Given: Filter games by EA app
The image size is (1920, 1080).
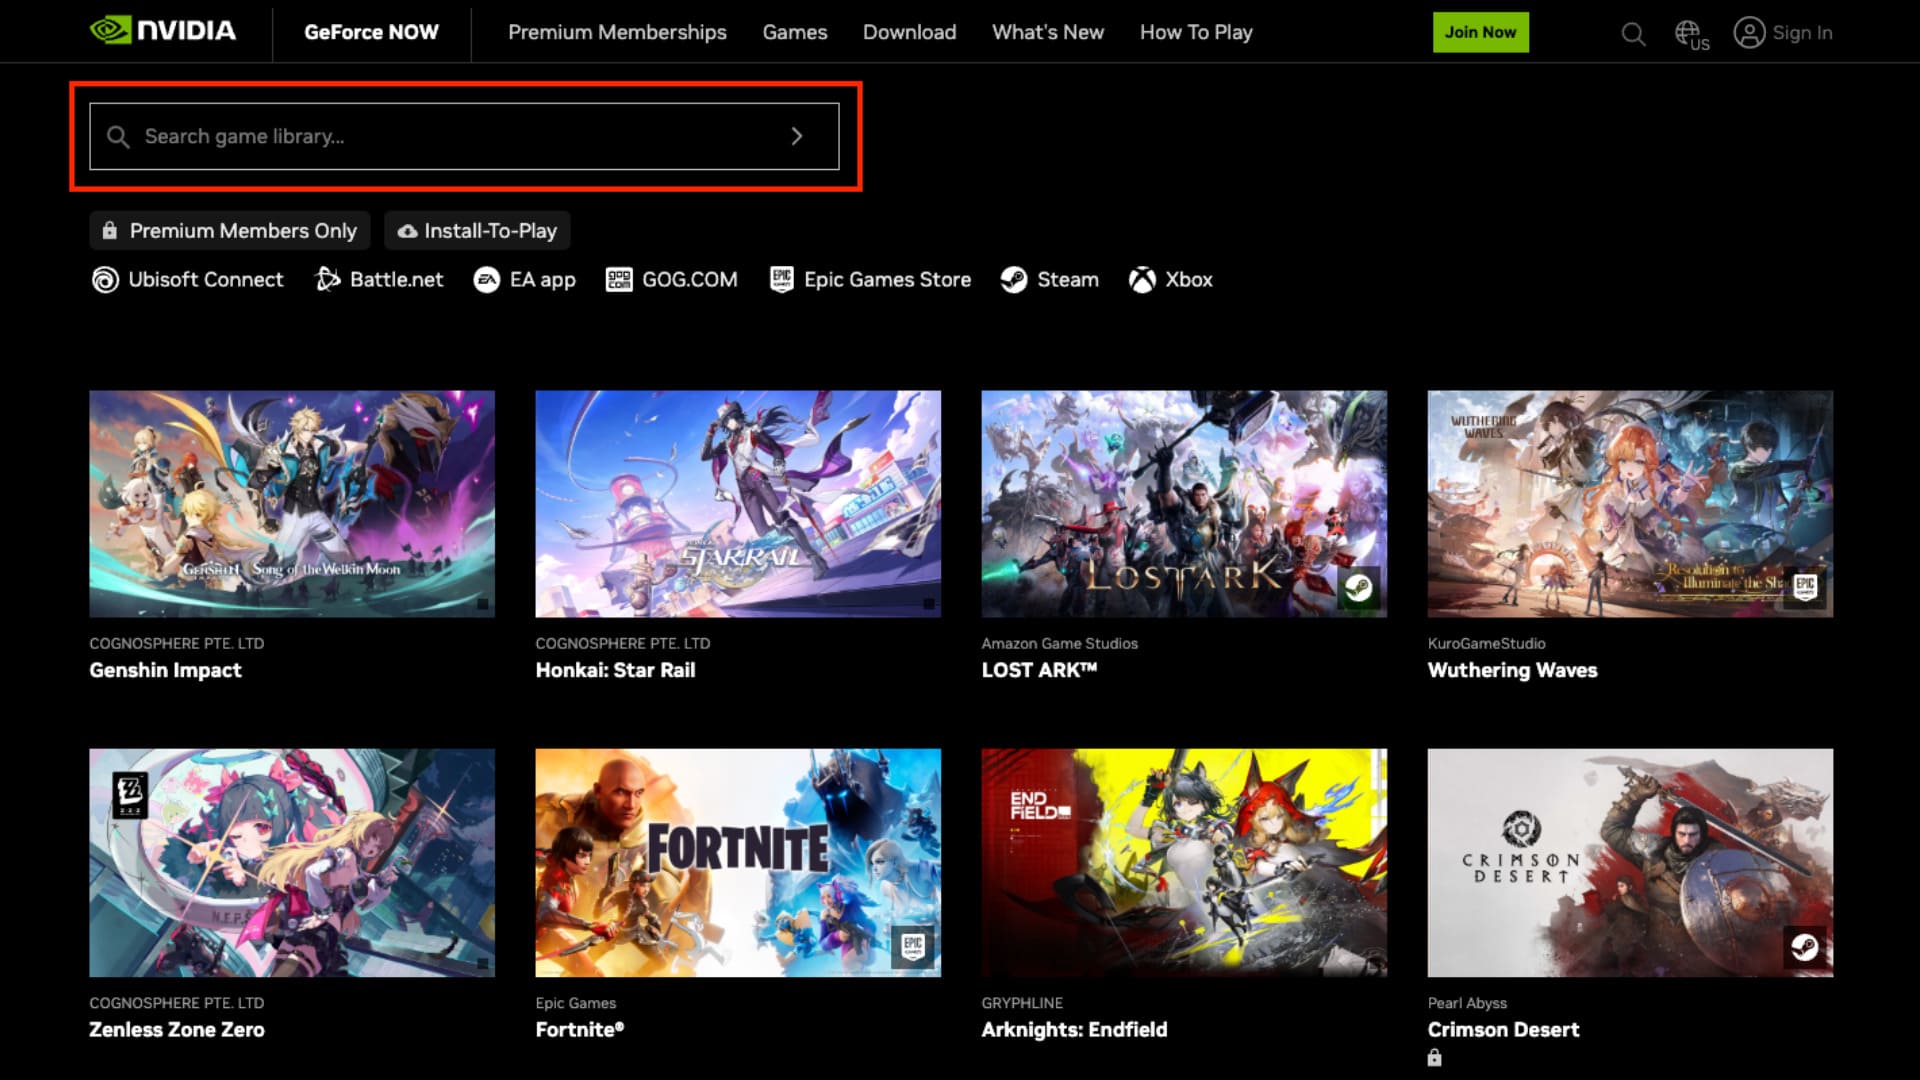Looking at the screenshot, I should (x=524, y=280).
